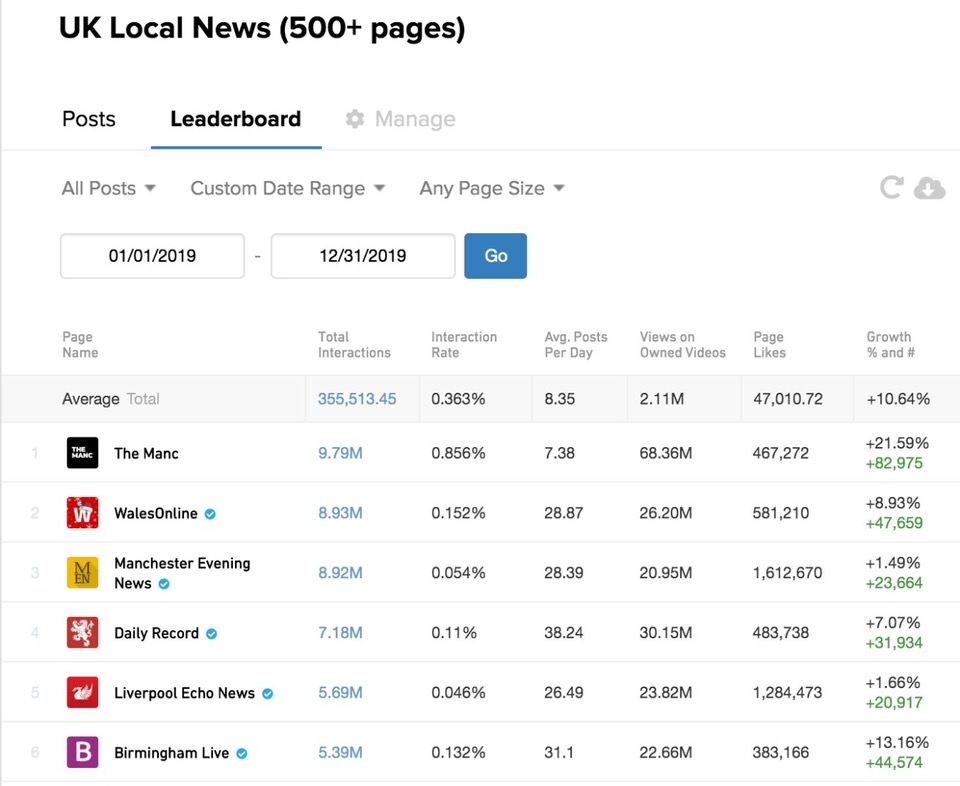Click WalesOnline verified badge
The width and height of the screenshot is (960, 786).
210,514
